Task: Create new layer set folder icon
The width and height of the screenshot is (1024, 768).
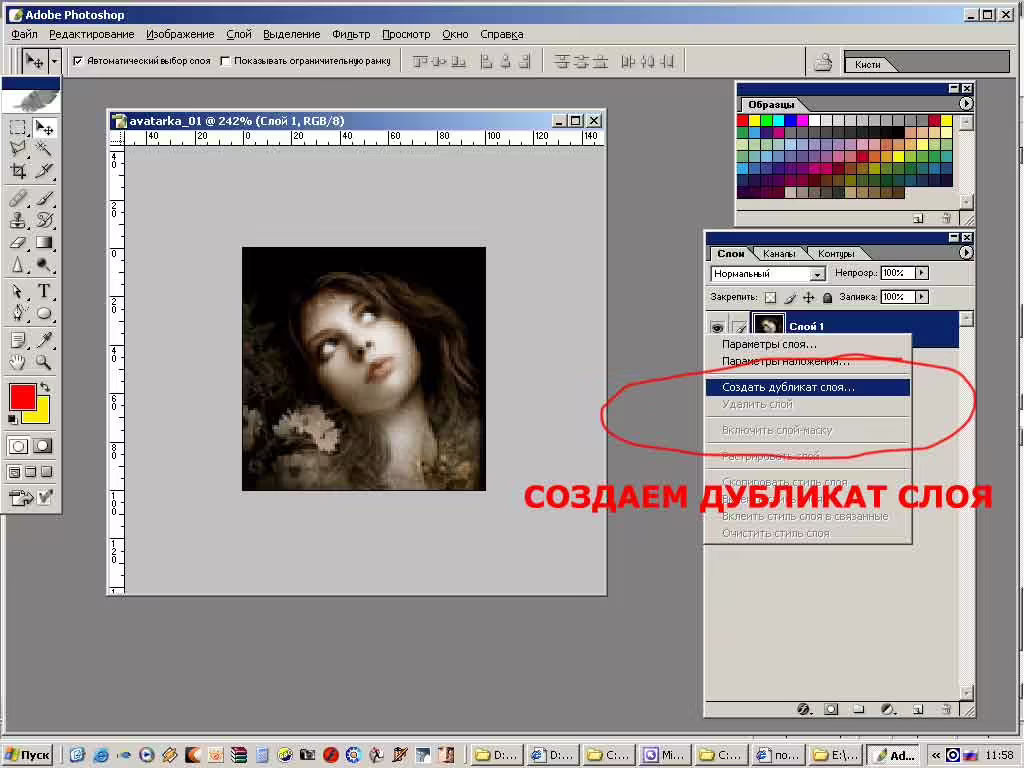Action: (859, 709)
